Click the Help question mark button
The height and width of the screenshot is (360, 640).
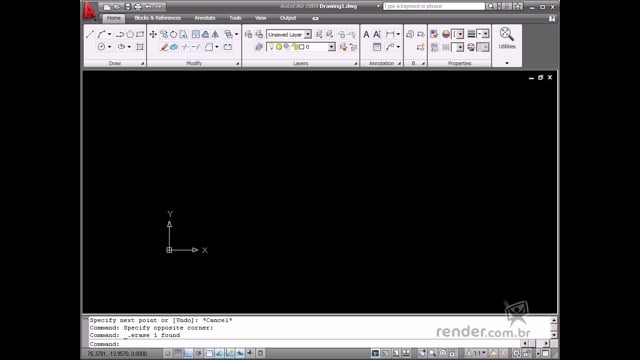click(552, 18)
